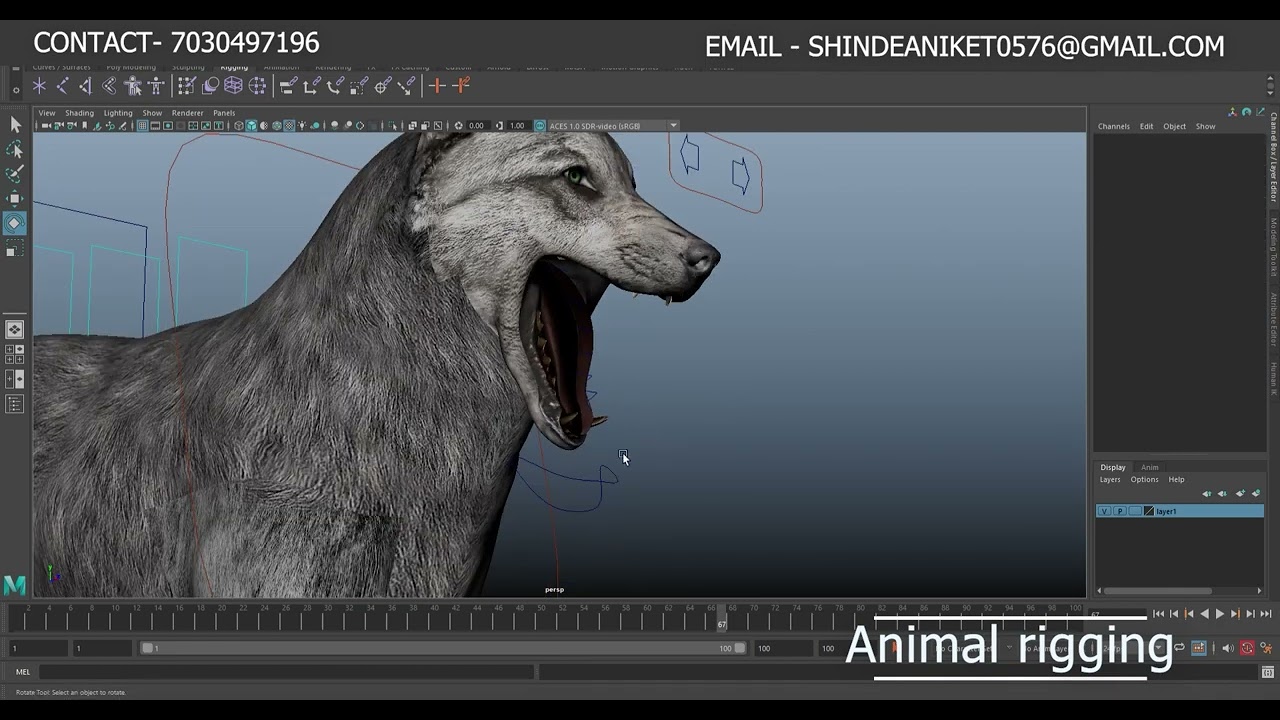Toggle smooth shade all cube icon

point(251,126)
